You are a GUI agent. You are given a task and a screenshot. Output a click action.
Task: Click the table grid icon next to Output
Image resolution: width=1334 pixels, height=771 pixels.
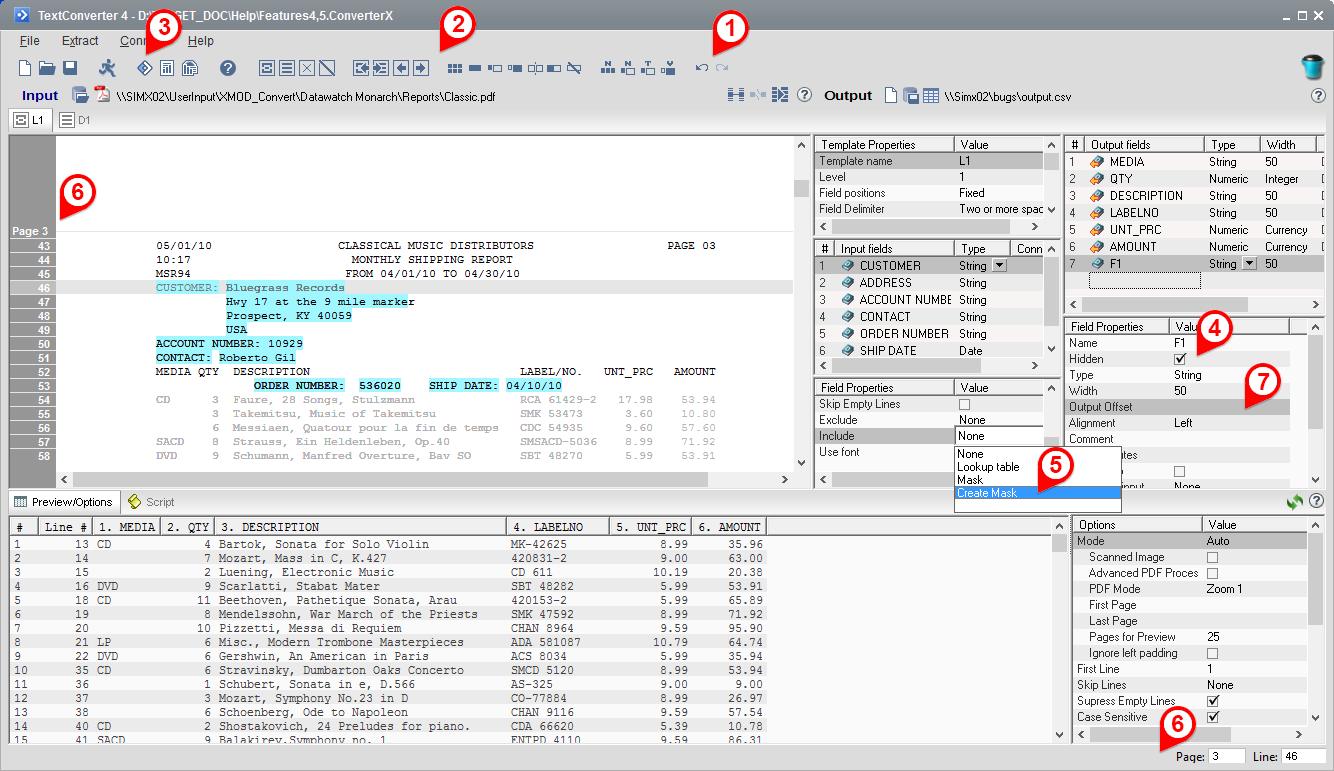[931, 95]
